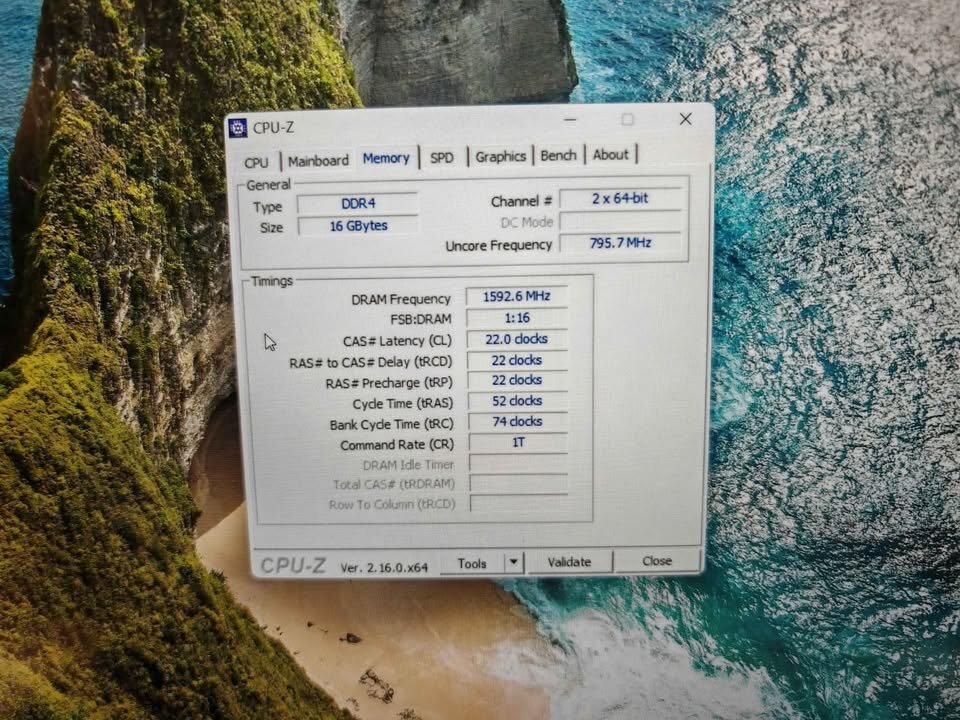Show the About tab

point(610,154)
